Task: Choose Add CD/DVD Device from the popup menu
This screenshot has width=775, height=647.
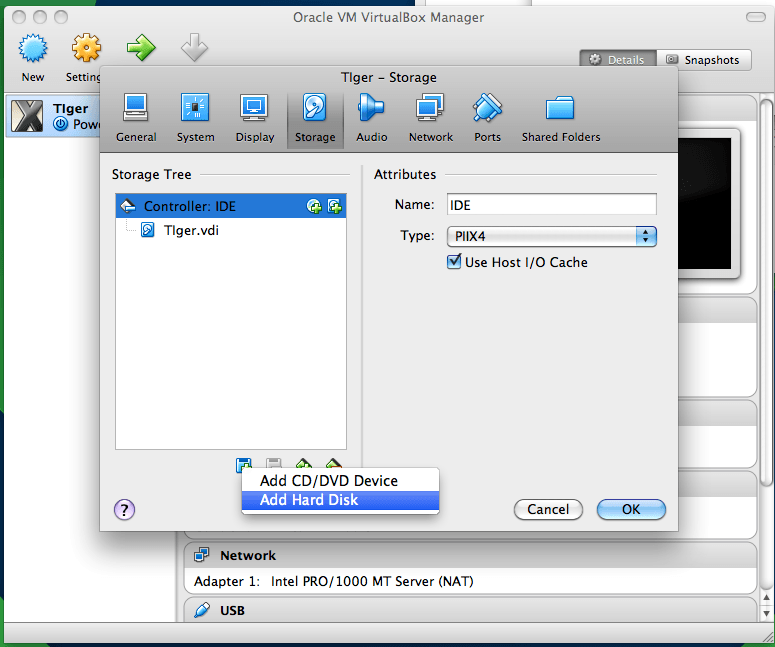Action: pos(340,480)
